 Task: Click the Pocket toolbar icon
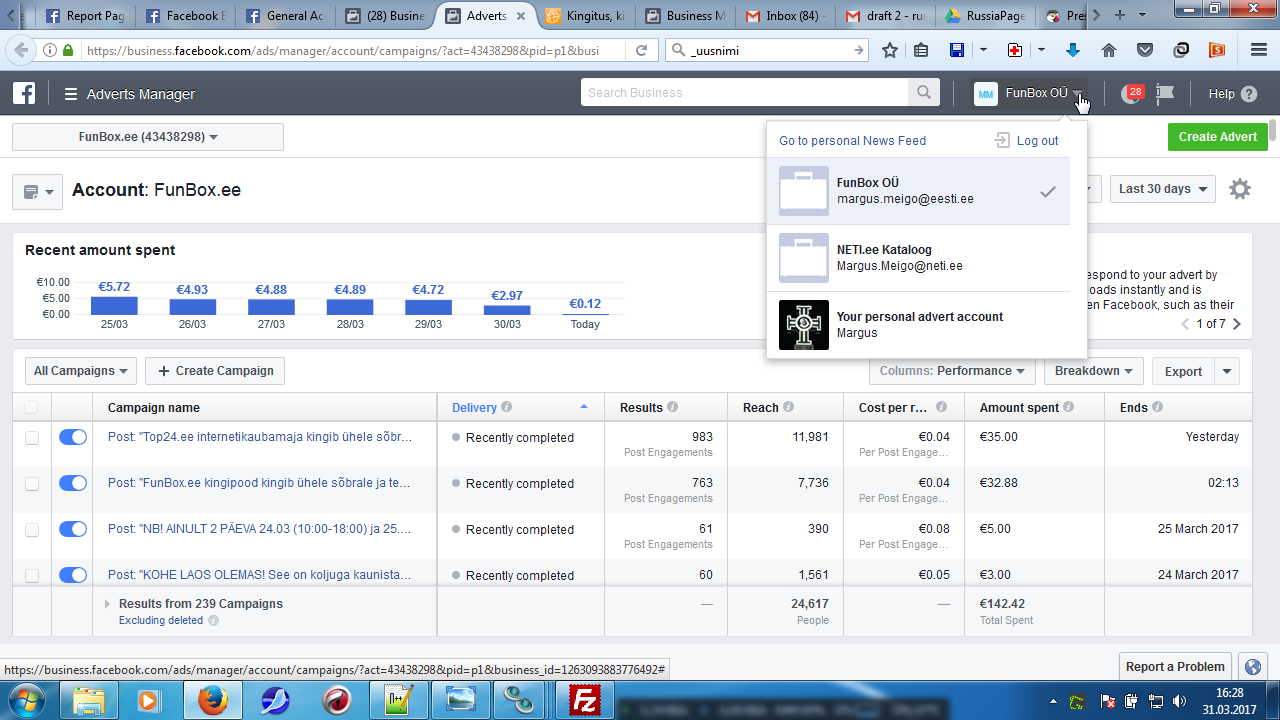(x=1145, y=50)
